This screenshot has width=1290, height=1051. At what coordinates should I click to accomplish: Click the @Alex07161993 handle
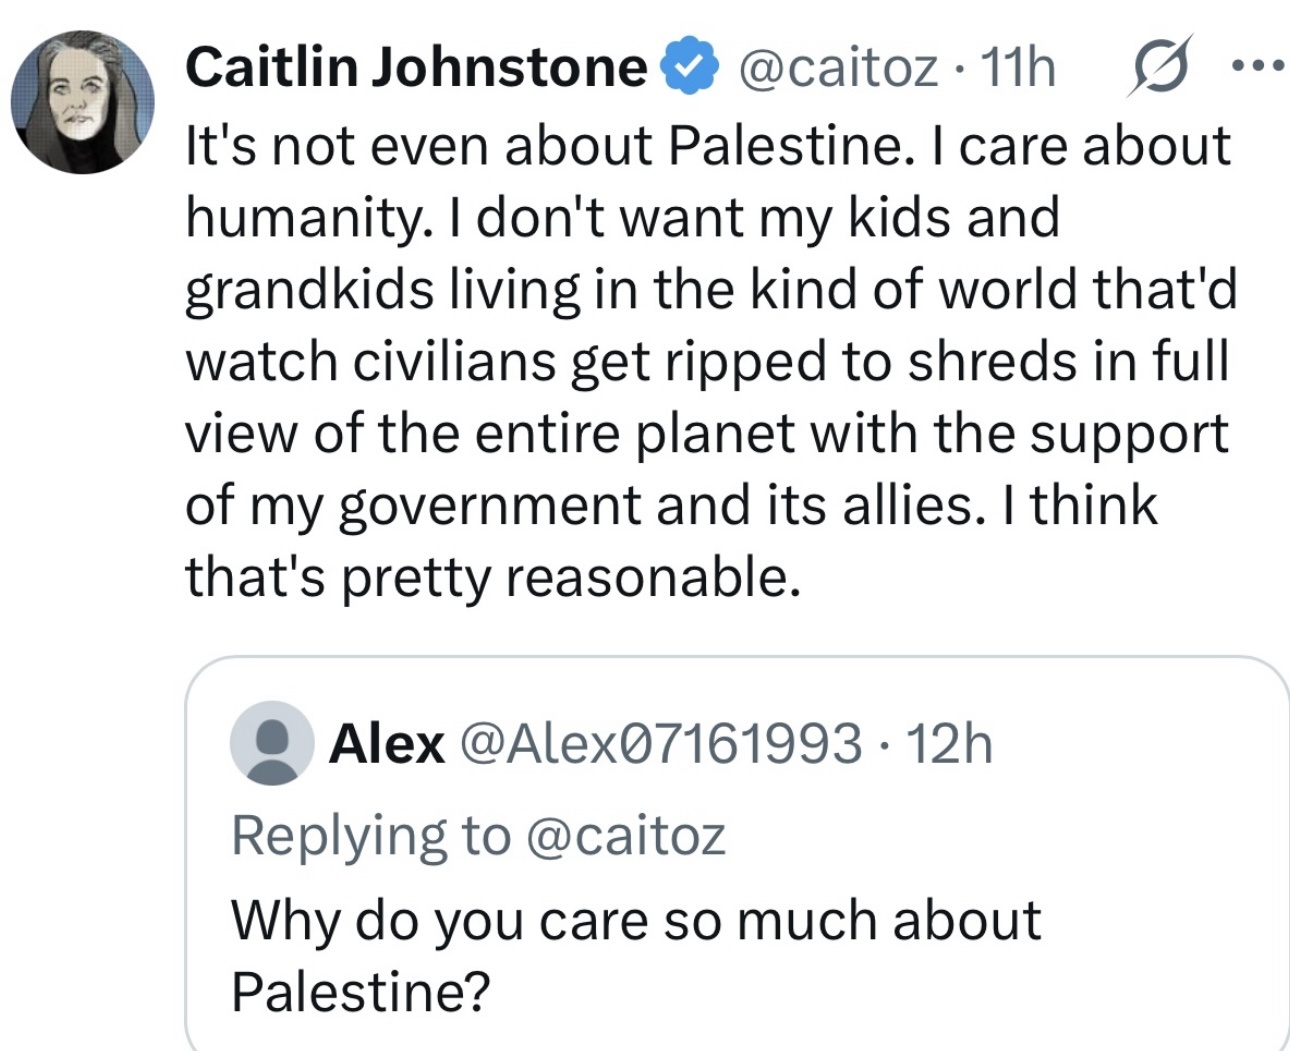(659, 743)
